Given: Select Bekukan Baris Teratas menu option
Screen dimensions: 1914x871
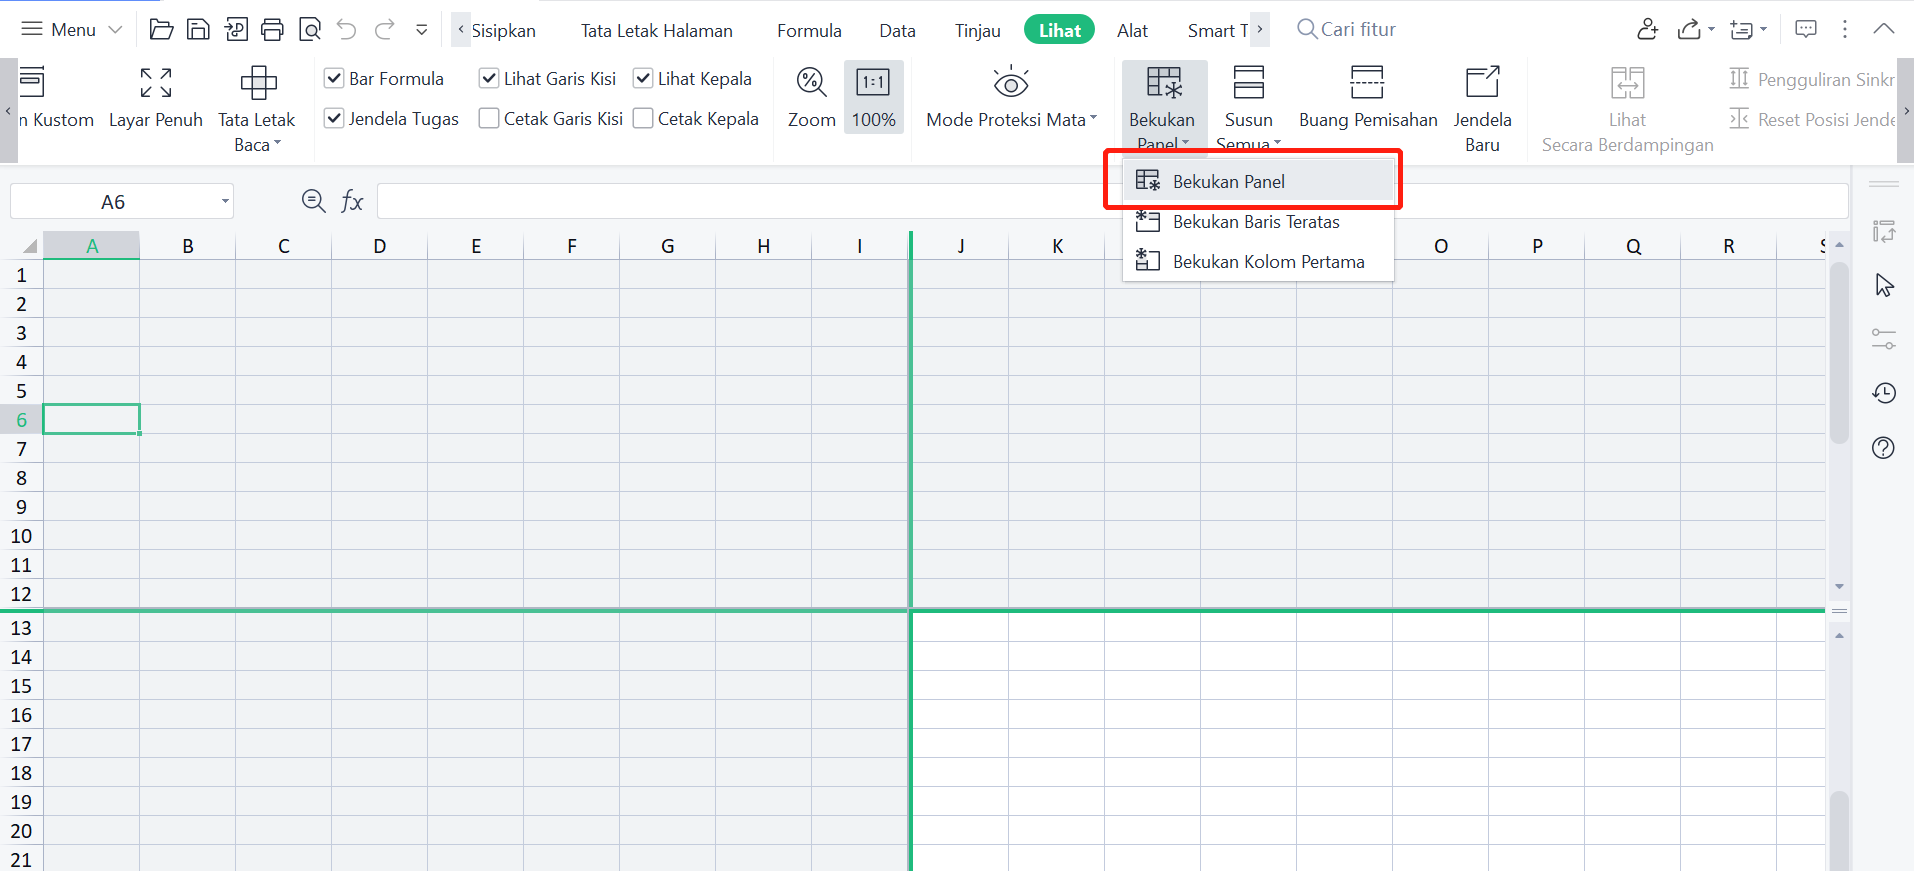Looking at the screenshot, I should (1256, 222).
